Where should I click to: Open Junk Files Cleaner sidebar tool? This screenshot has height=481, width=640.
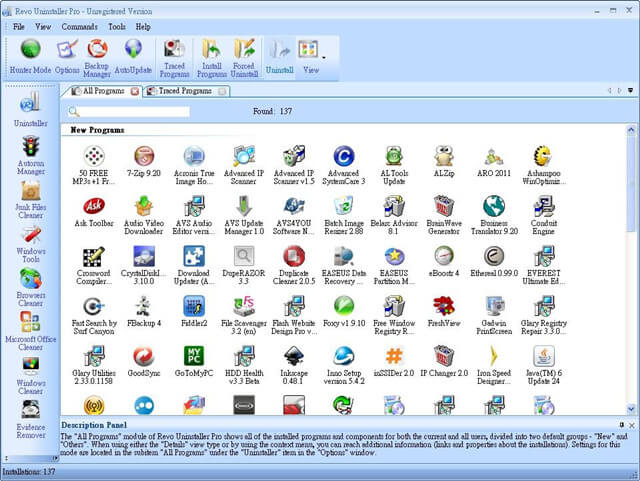click(x=31, y=199)
